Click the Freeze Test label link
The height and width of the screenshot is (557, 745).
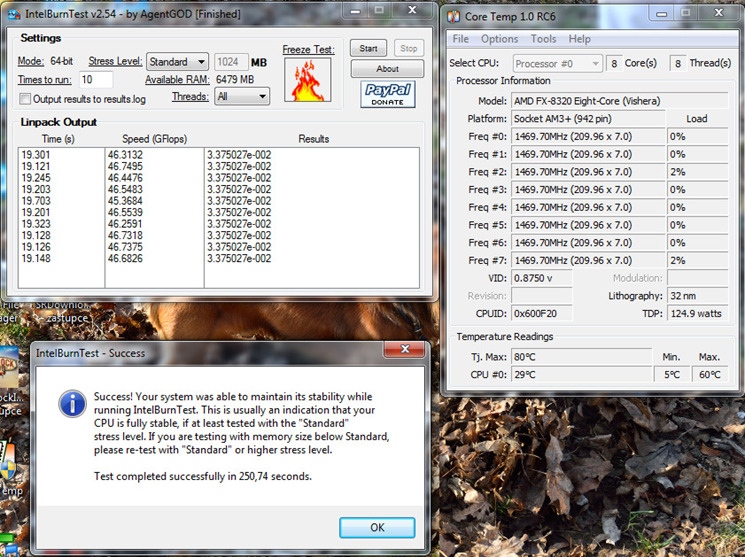[308, 49]
